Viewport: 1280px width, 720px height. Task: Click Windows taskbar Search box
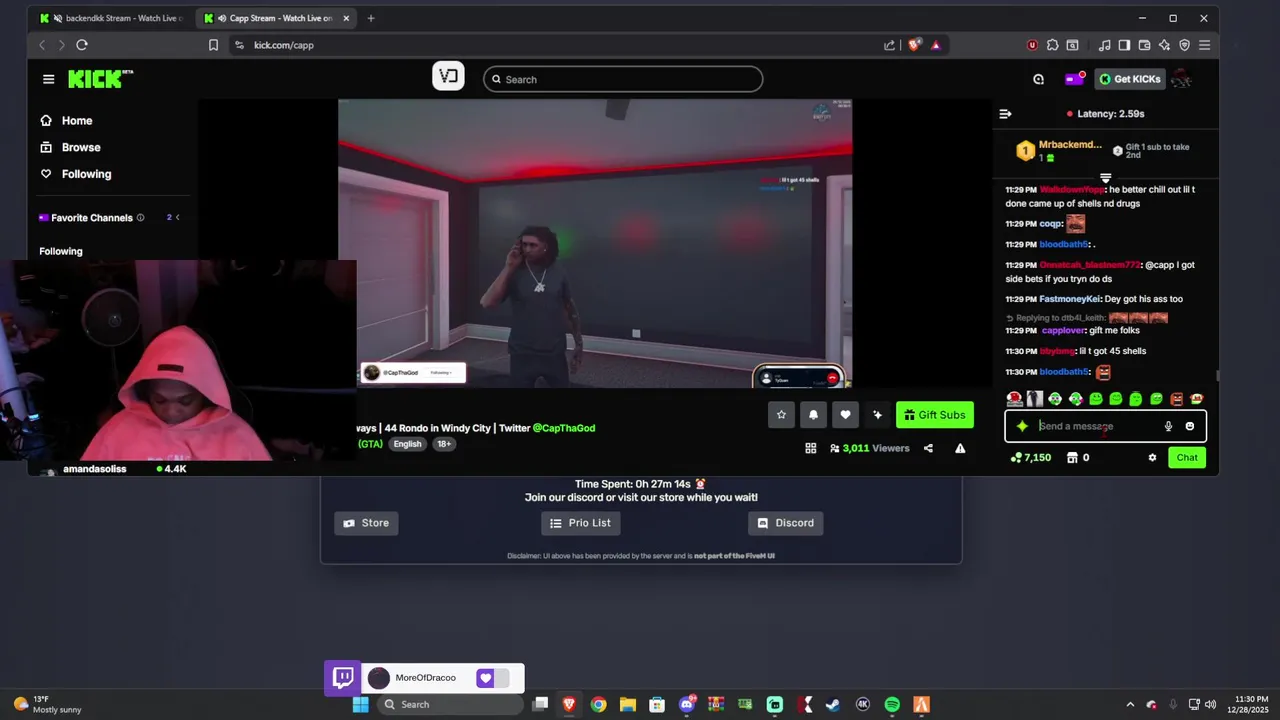point(450,704)
